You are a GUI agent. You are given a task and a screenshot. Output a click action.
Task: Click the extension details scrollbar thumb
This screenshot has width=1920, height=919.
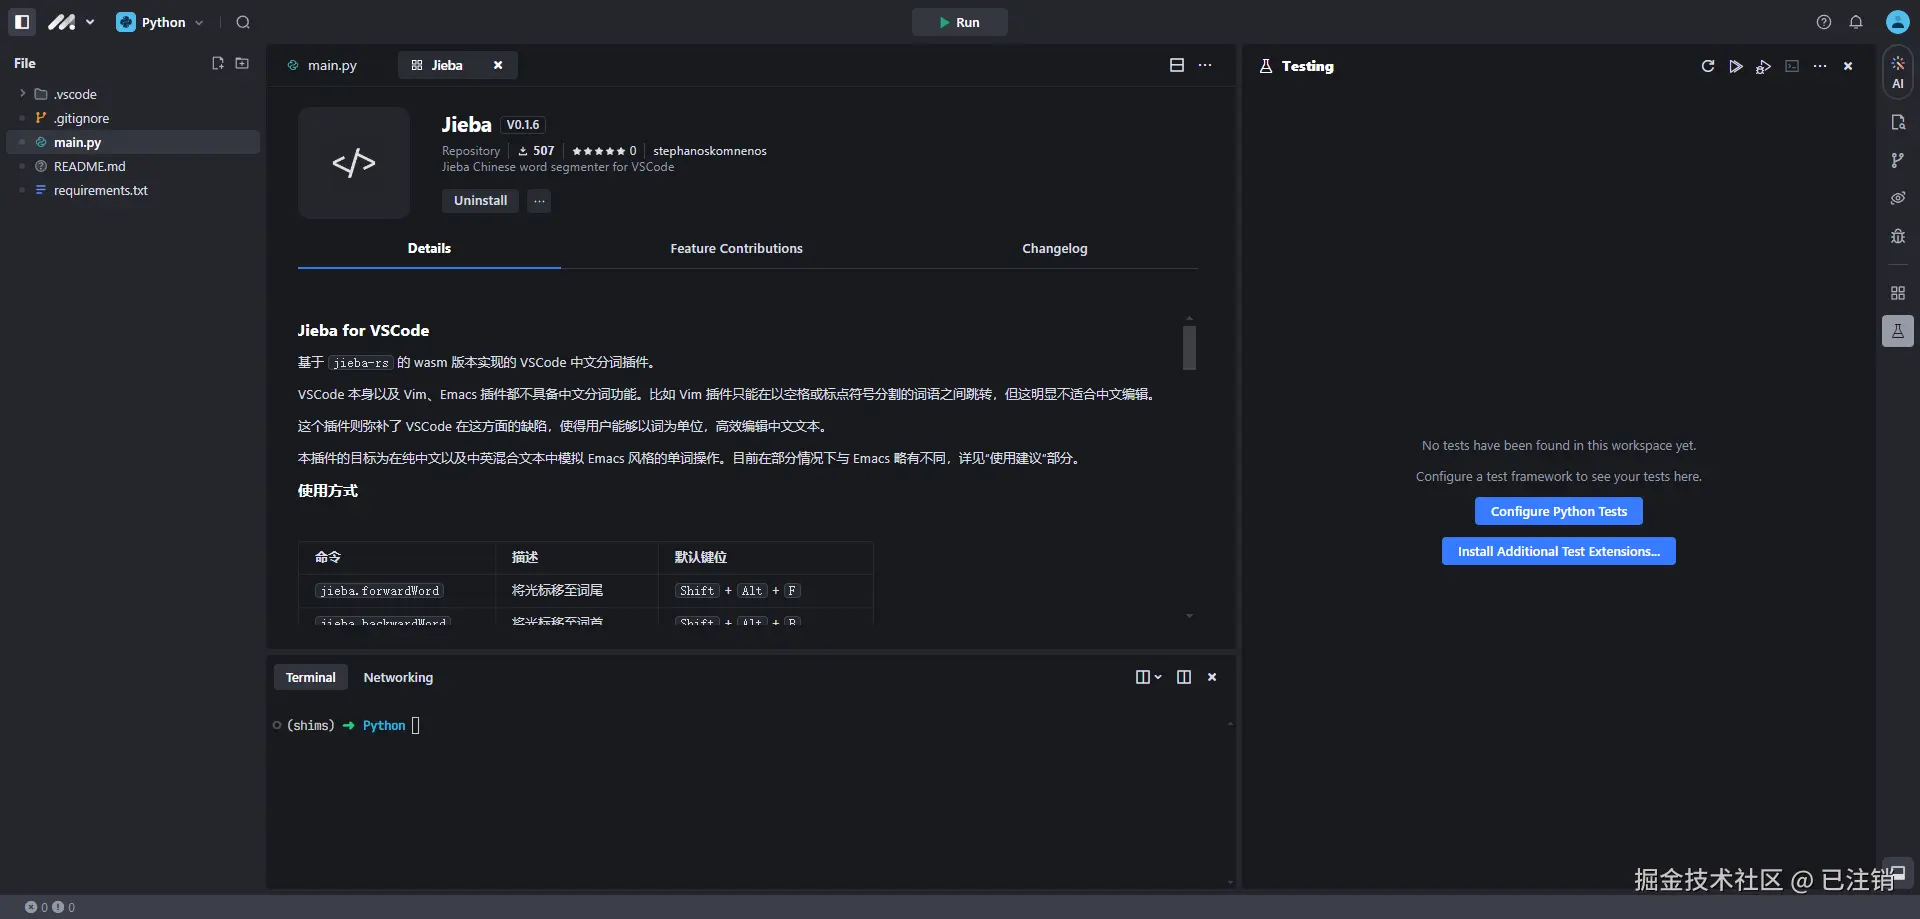pyautogui.click(x=1189, y=348)
